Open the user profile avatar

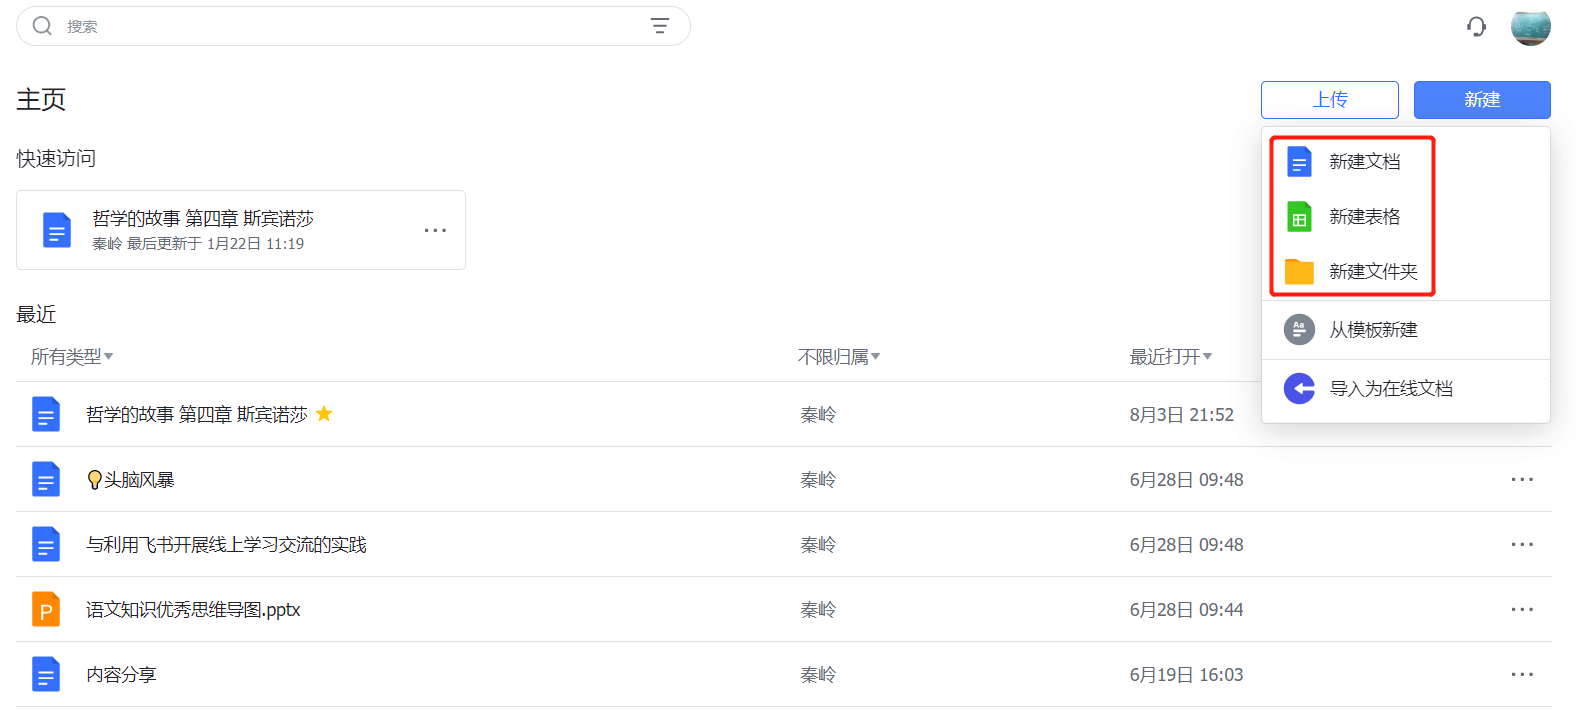point(1530,26)
